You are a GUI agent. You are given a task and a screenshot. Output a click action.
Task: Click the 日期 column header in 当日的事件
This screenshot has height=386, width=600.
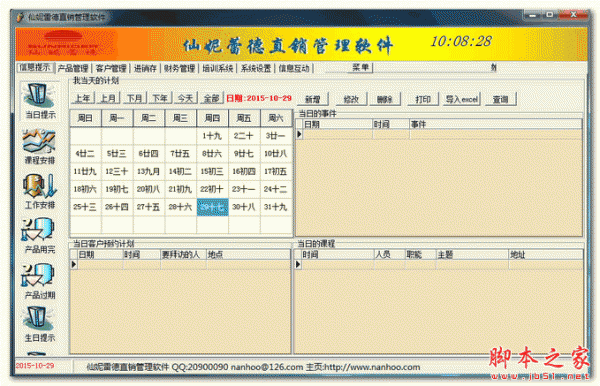338,124
